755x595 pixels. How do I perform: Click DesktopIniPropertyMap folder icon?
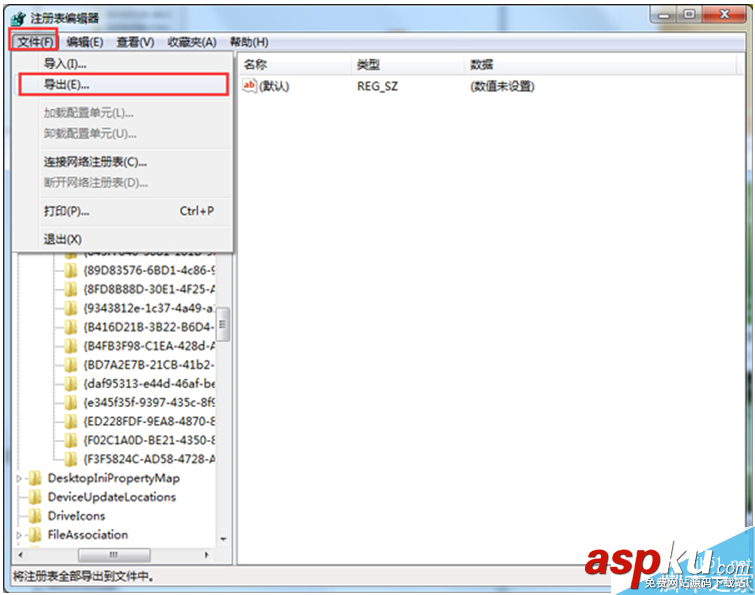35,478
